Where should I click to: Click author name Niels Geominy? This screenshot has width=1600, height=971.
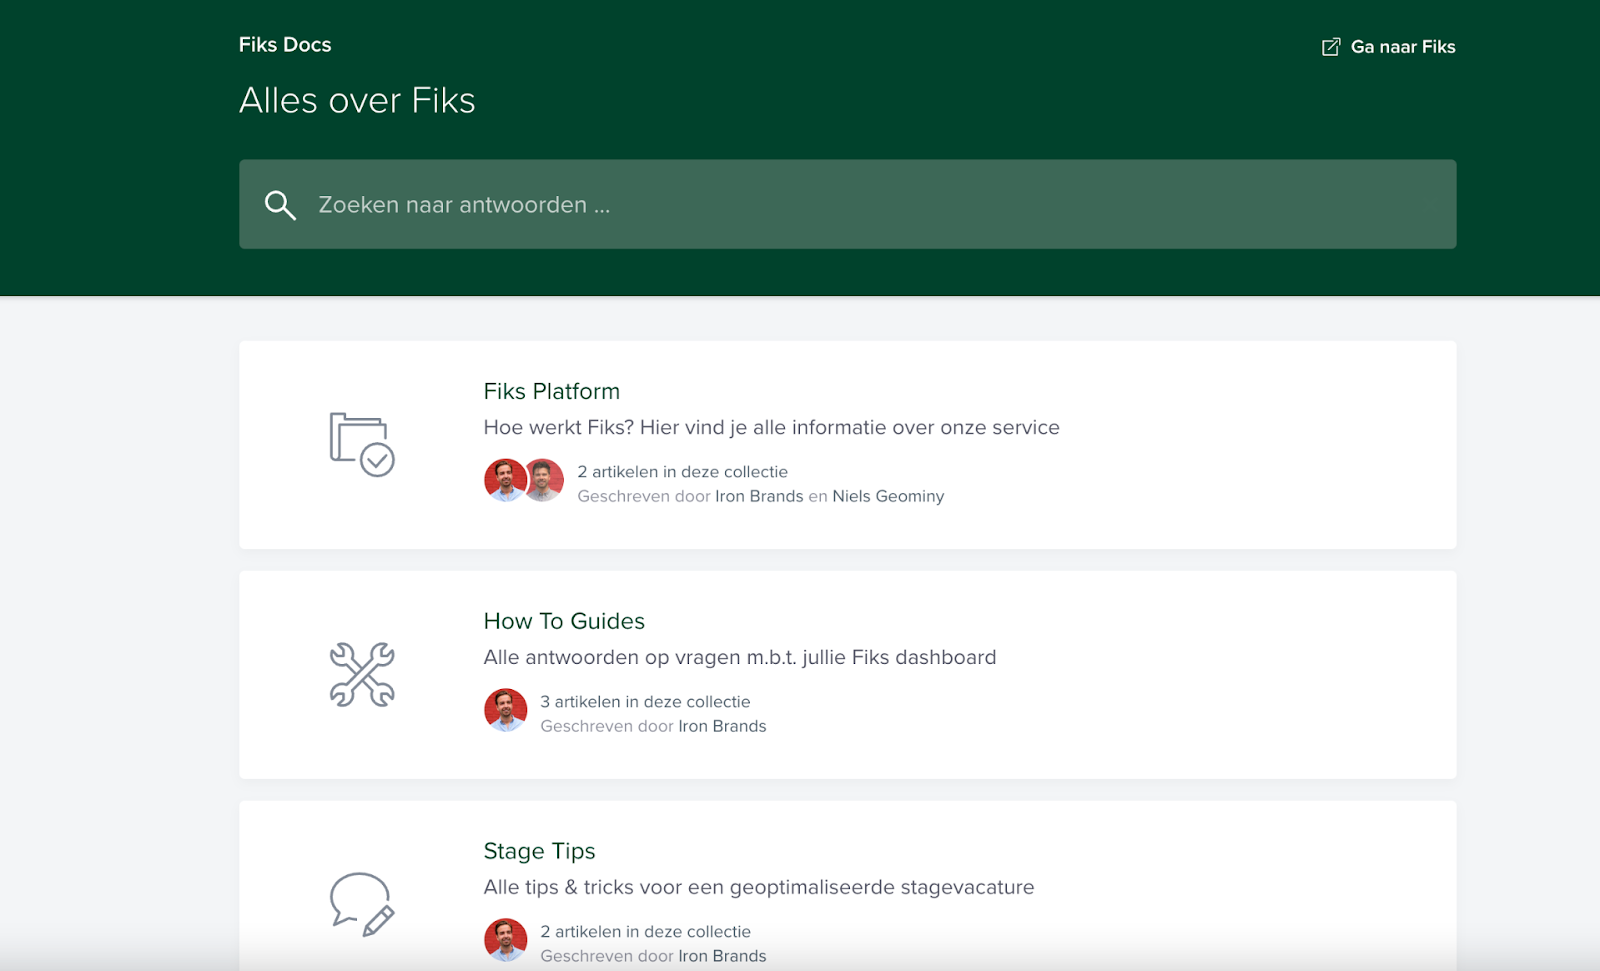tap(888, 496)
